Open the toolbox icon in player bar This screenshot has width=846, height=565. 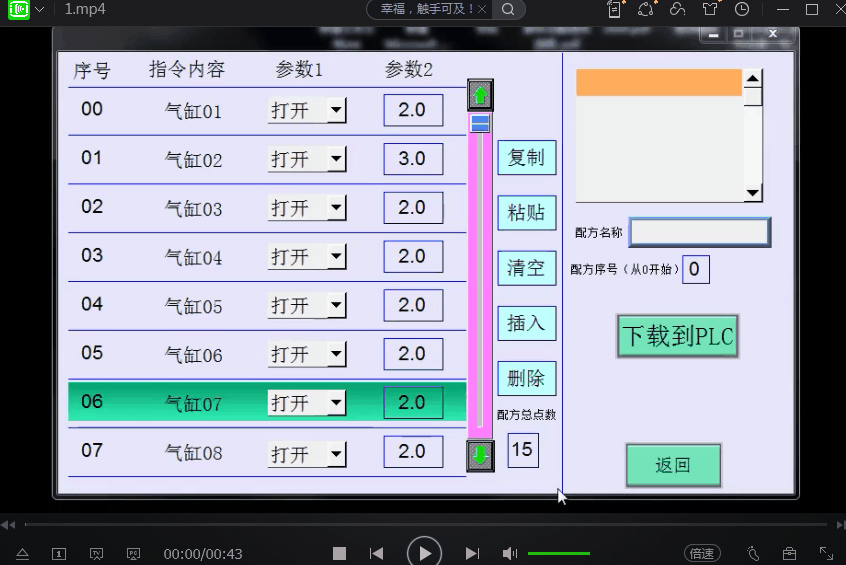tap(789, 553)
